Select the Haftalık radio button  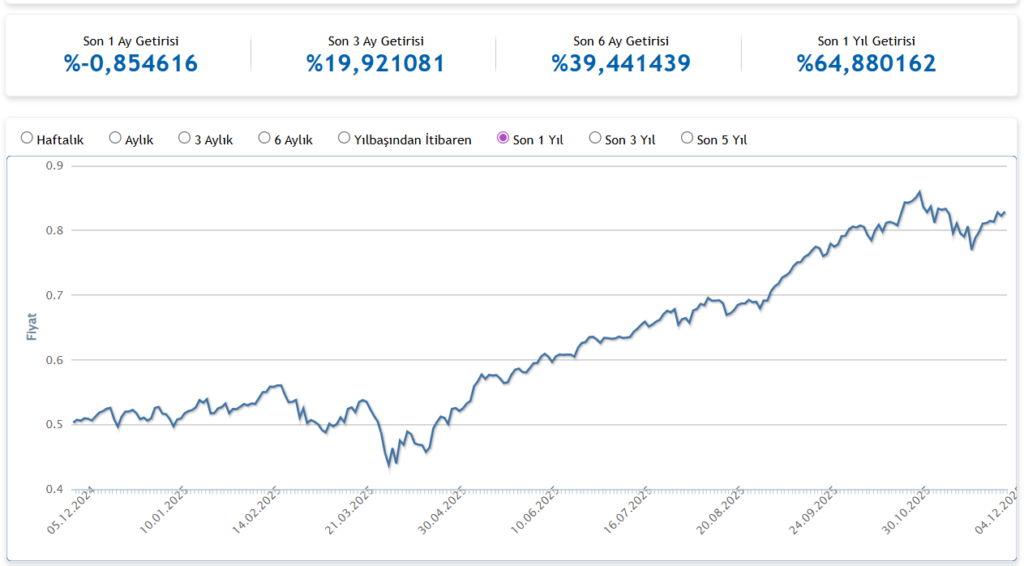pyautogui.click(x=27, y=139)
